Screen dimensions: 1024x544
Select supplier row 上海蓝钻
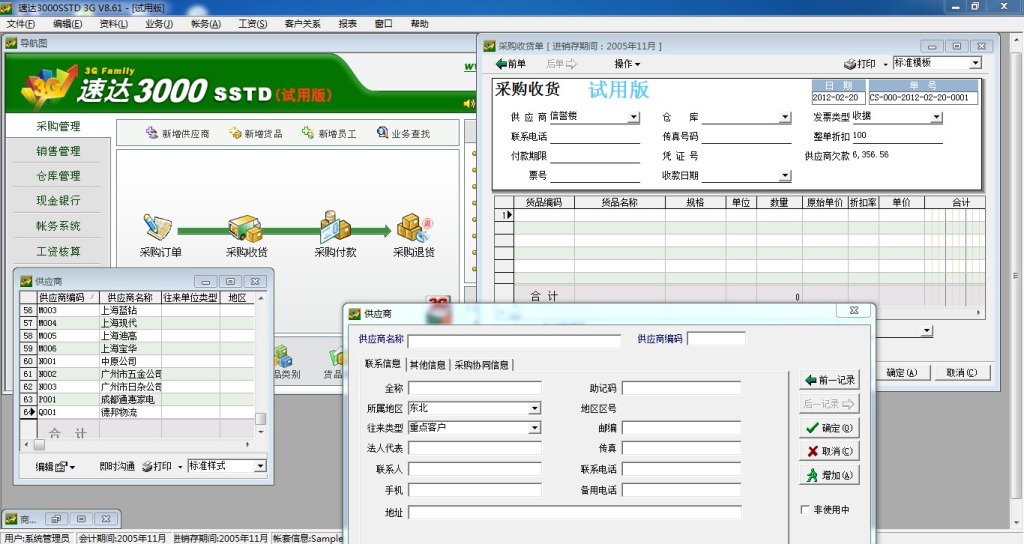pos(137,310)
